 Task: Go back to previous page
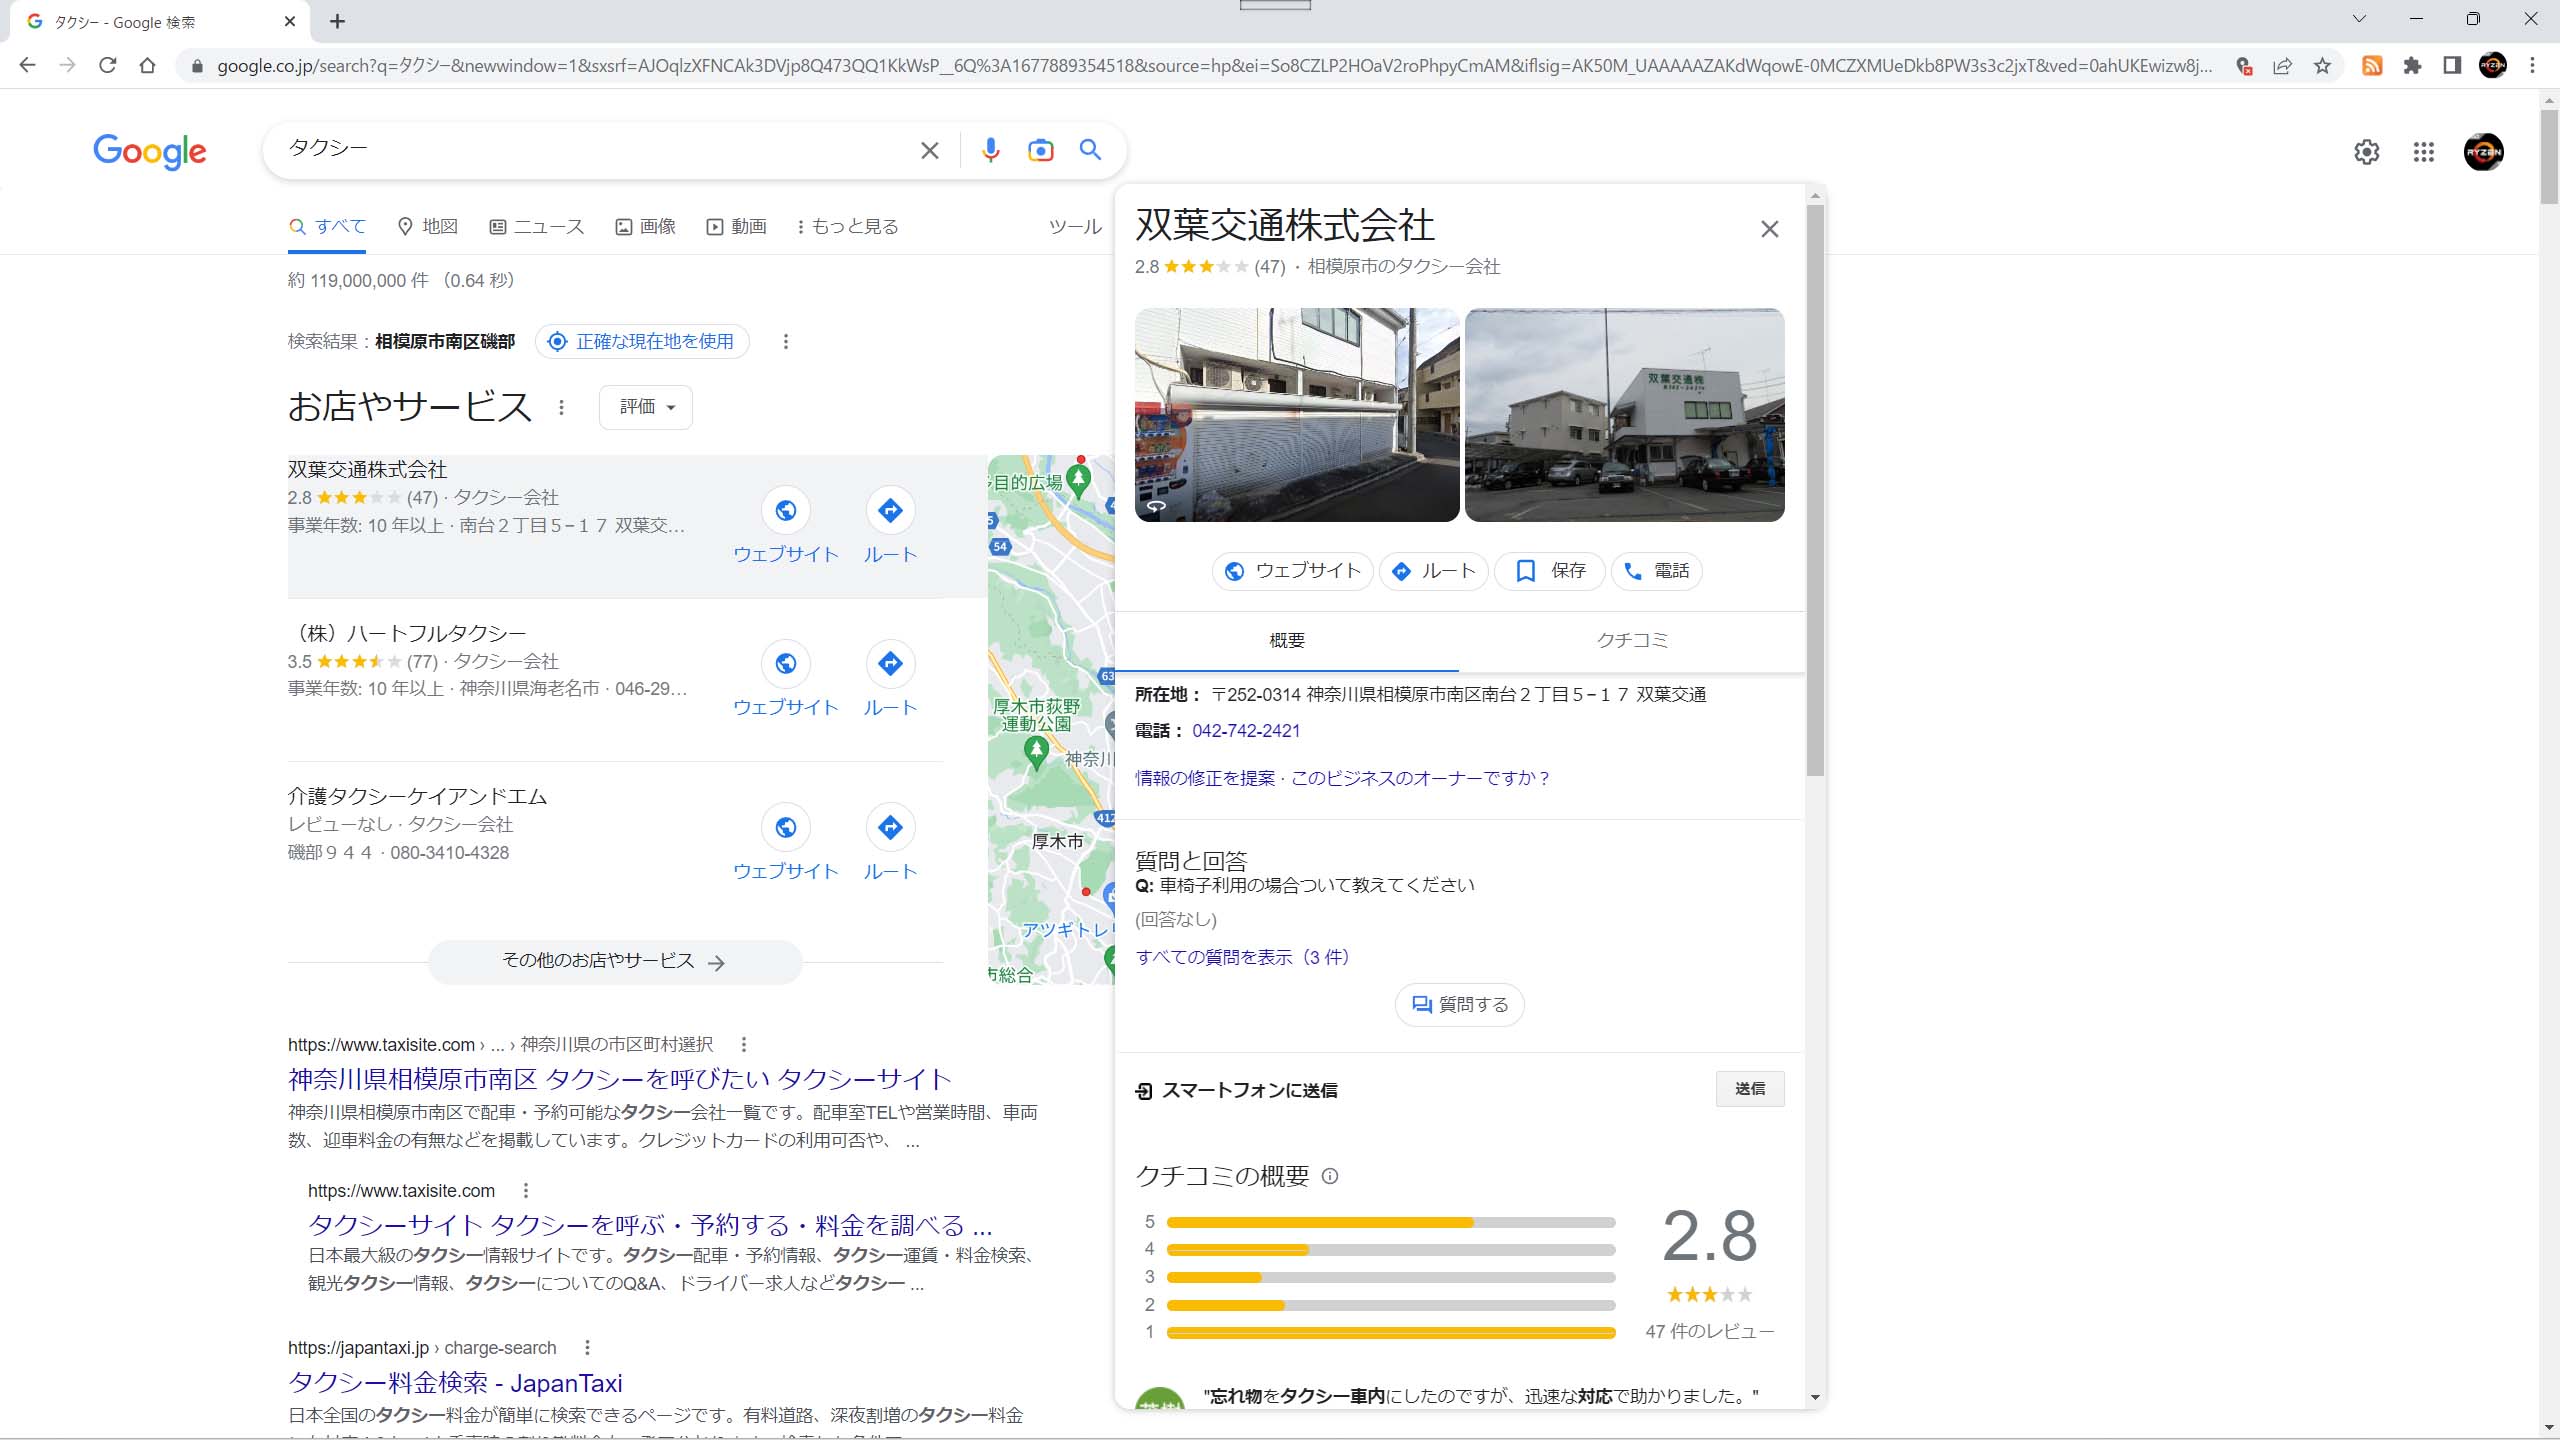click(27, 66)
